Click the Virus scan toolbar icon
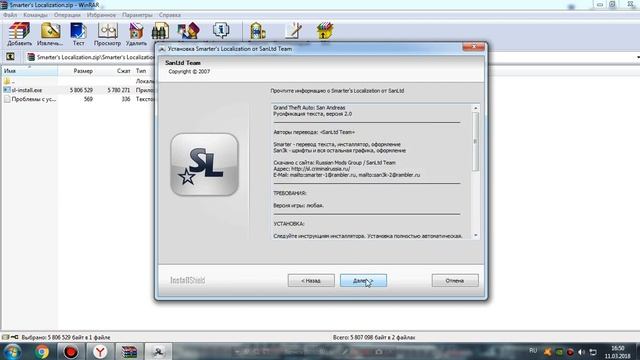The height and width of the screenshot is (360, 640). (x=258, y=31)
